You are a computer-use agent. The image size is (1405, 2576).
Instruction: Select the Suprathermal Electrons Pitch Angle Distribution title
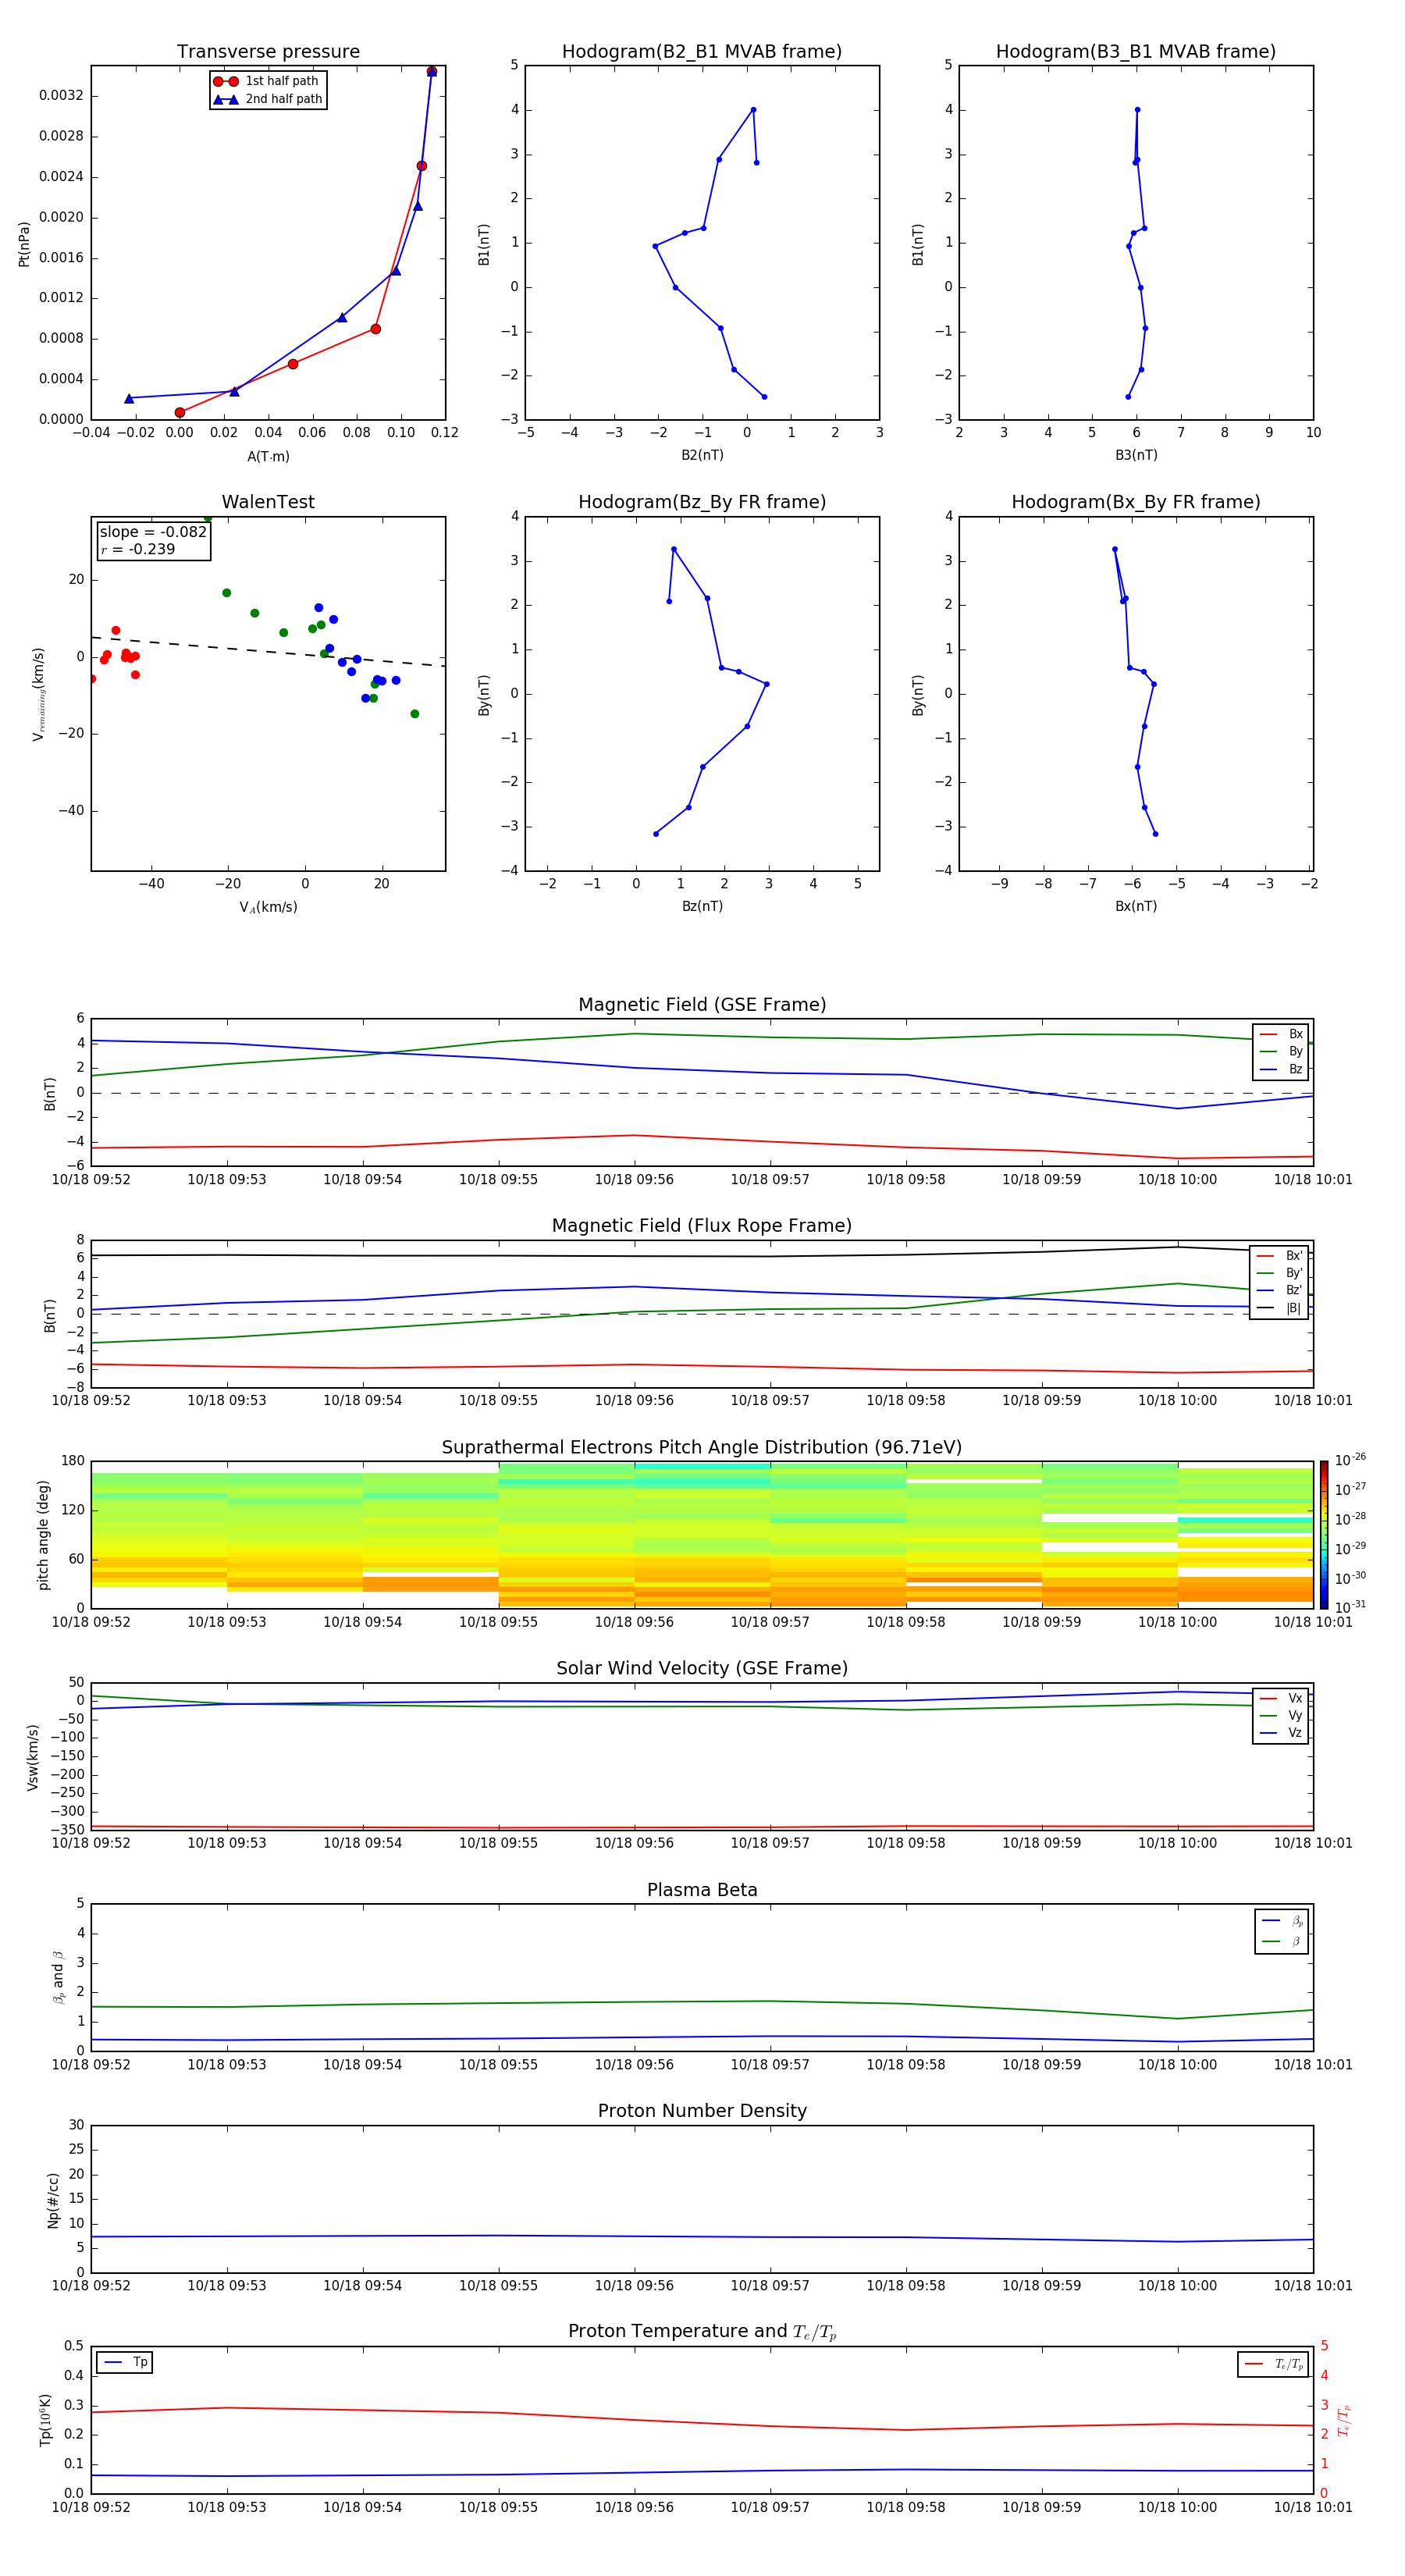click(x=702, y=1448)
